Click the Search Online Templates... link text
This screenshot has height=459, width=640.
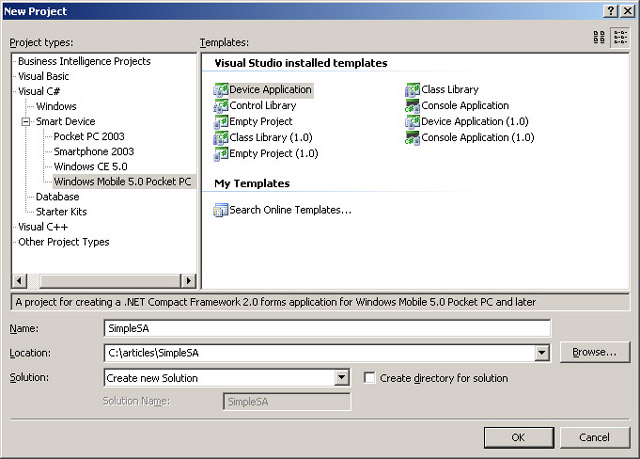291,210
